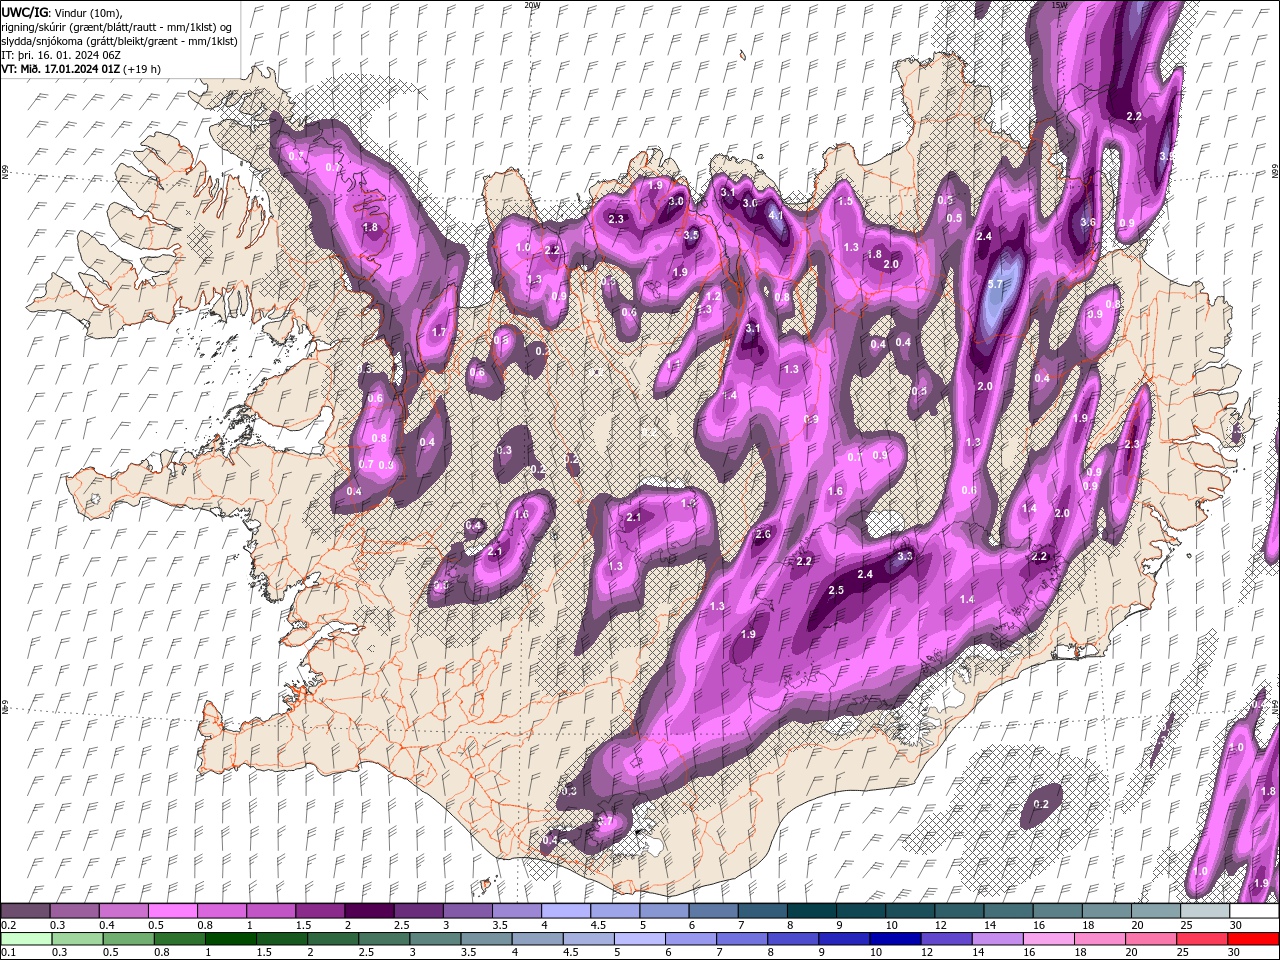Click the '0.2' label in upper legend row
This screenshot has width=1280, height=960.
click(9, 925)
